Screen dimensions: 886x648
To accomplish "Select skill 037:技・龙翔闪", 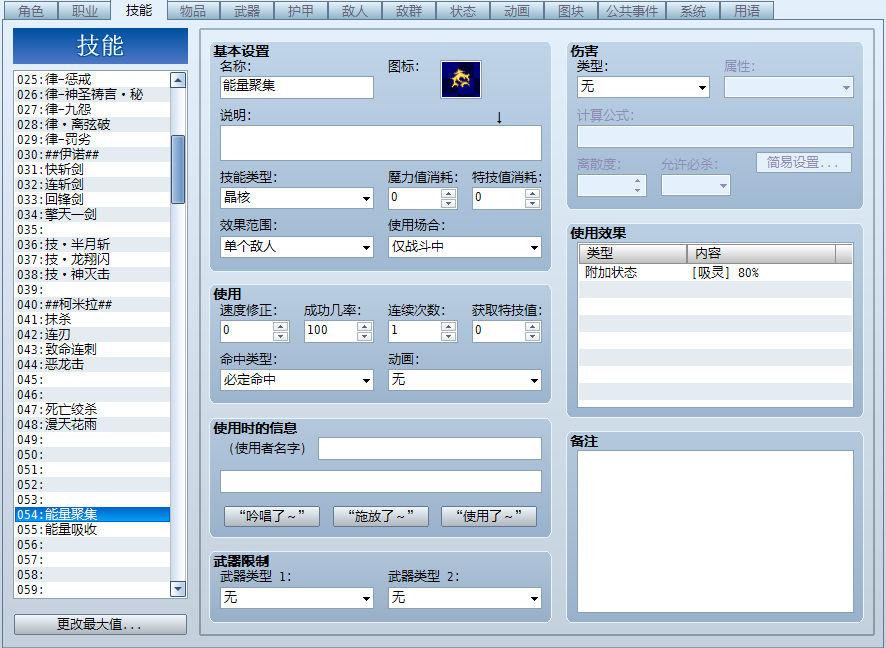I will (92, 259).
